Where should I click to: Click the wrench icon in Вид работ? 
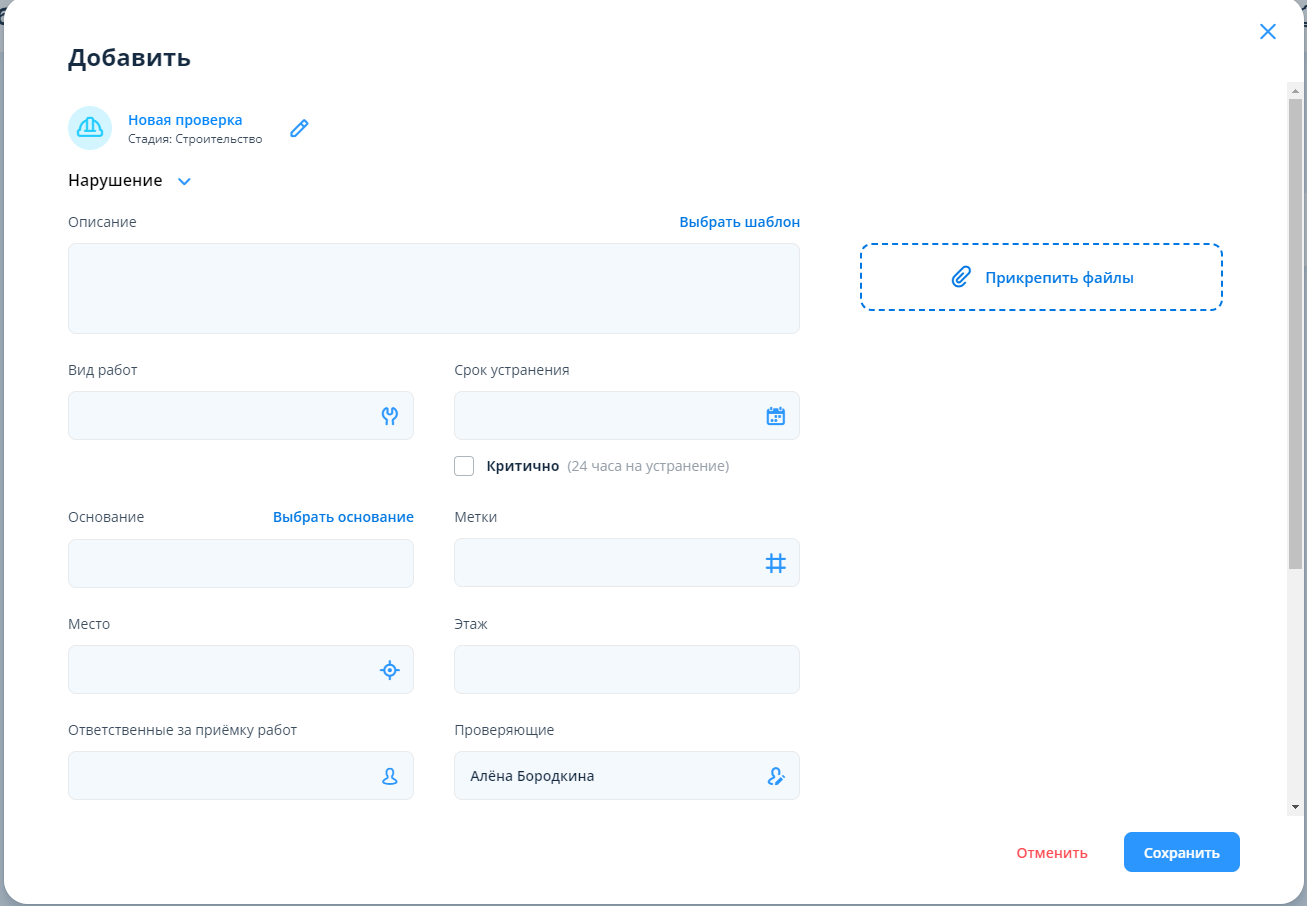click(390, 416)
